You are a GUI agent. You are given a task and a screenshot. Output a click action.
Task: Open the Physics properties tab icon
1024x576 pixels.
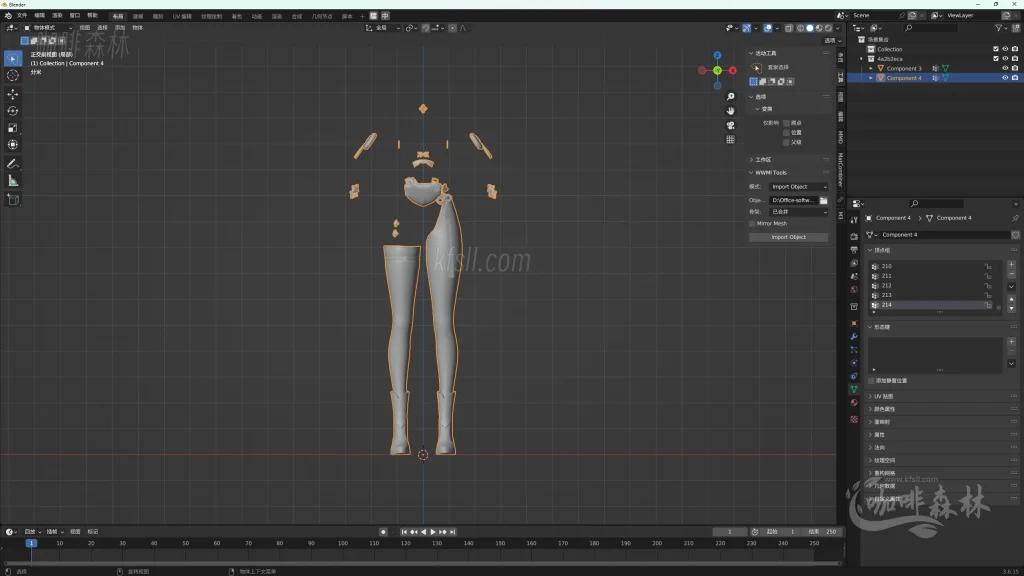coord(854,363)
